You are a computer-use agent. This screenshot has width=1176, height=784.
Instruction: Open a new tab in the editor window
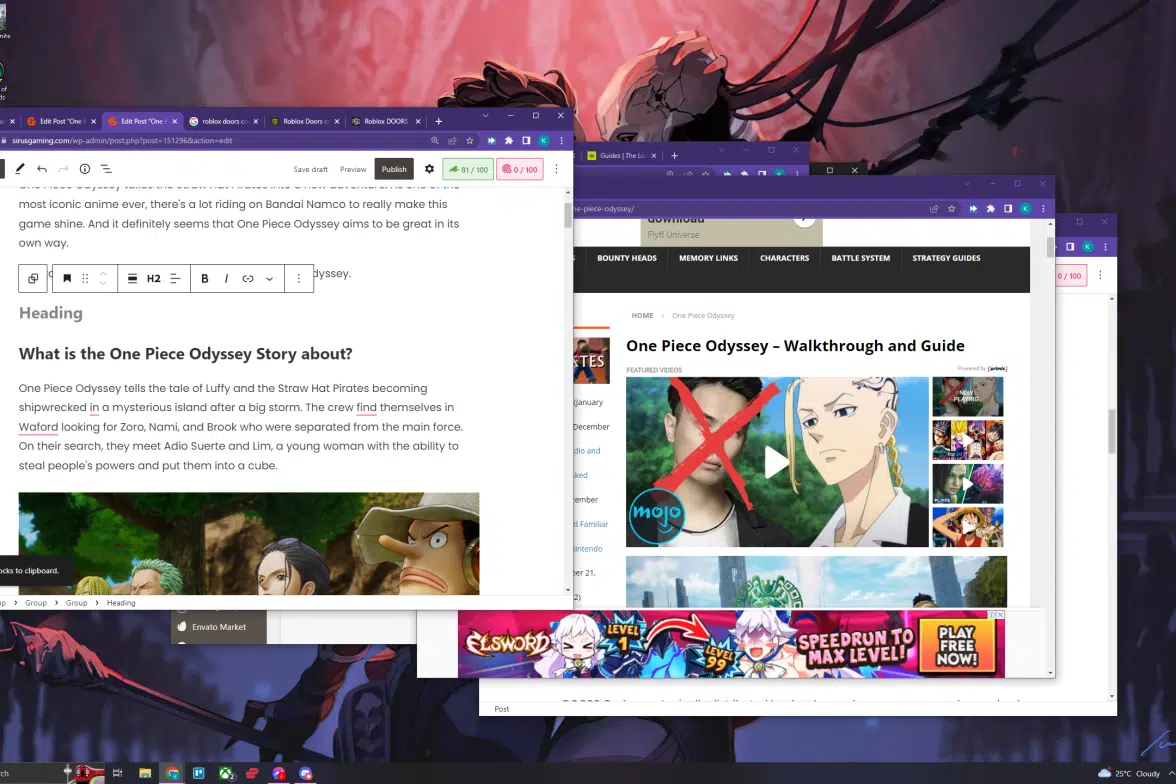point(439,121)
